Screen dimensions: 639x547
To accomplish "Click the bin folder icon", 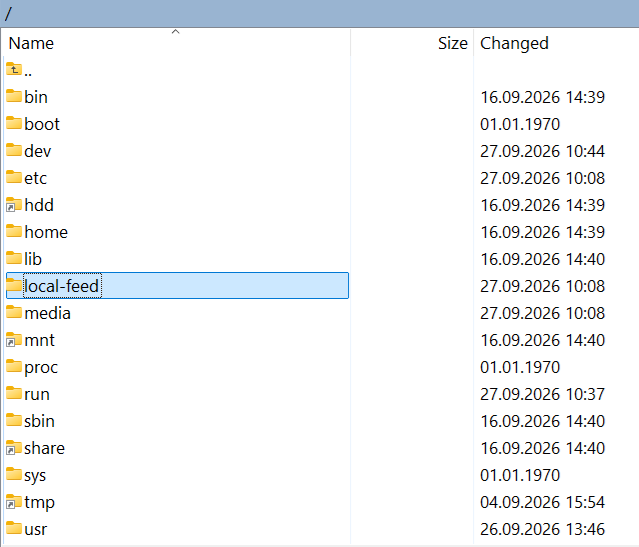I will tap(14, 96).
